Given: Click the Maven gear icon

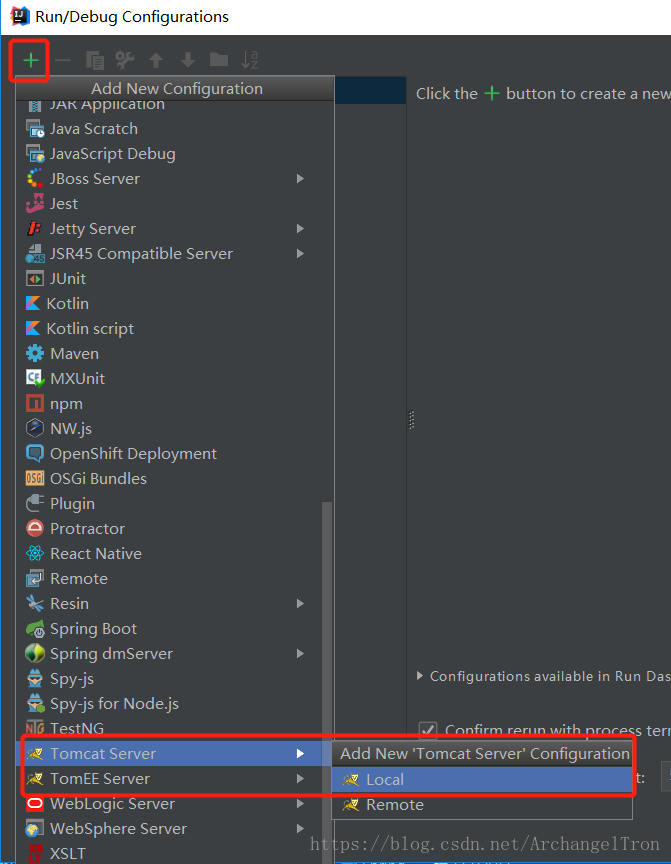Looking at the screenshot, I should coord(35,353).
